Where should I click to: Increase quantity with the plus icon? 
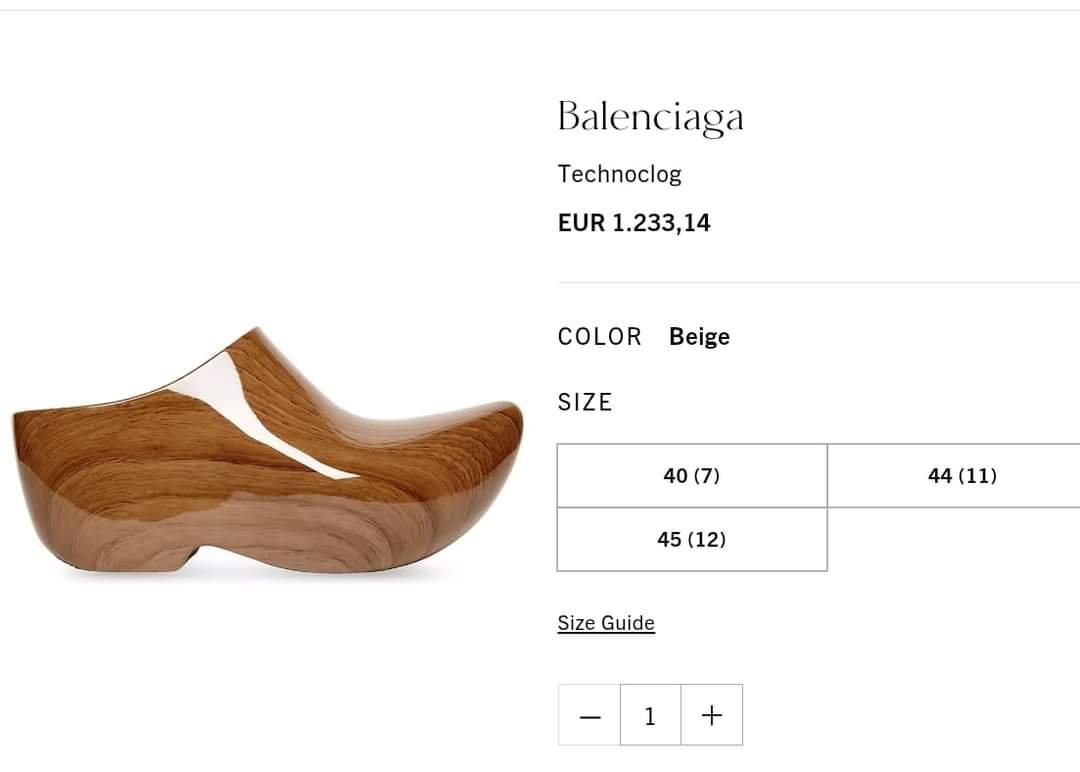click(x=712, y=716)
